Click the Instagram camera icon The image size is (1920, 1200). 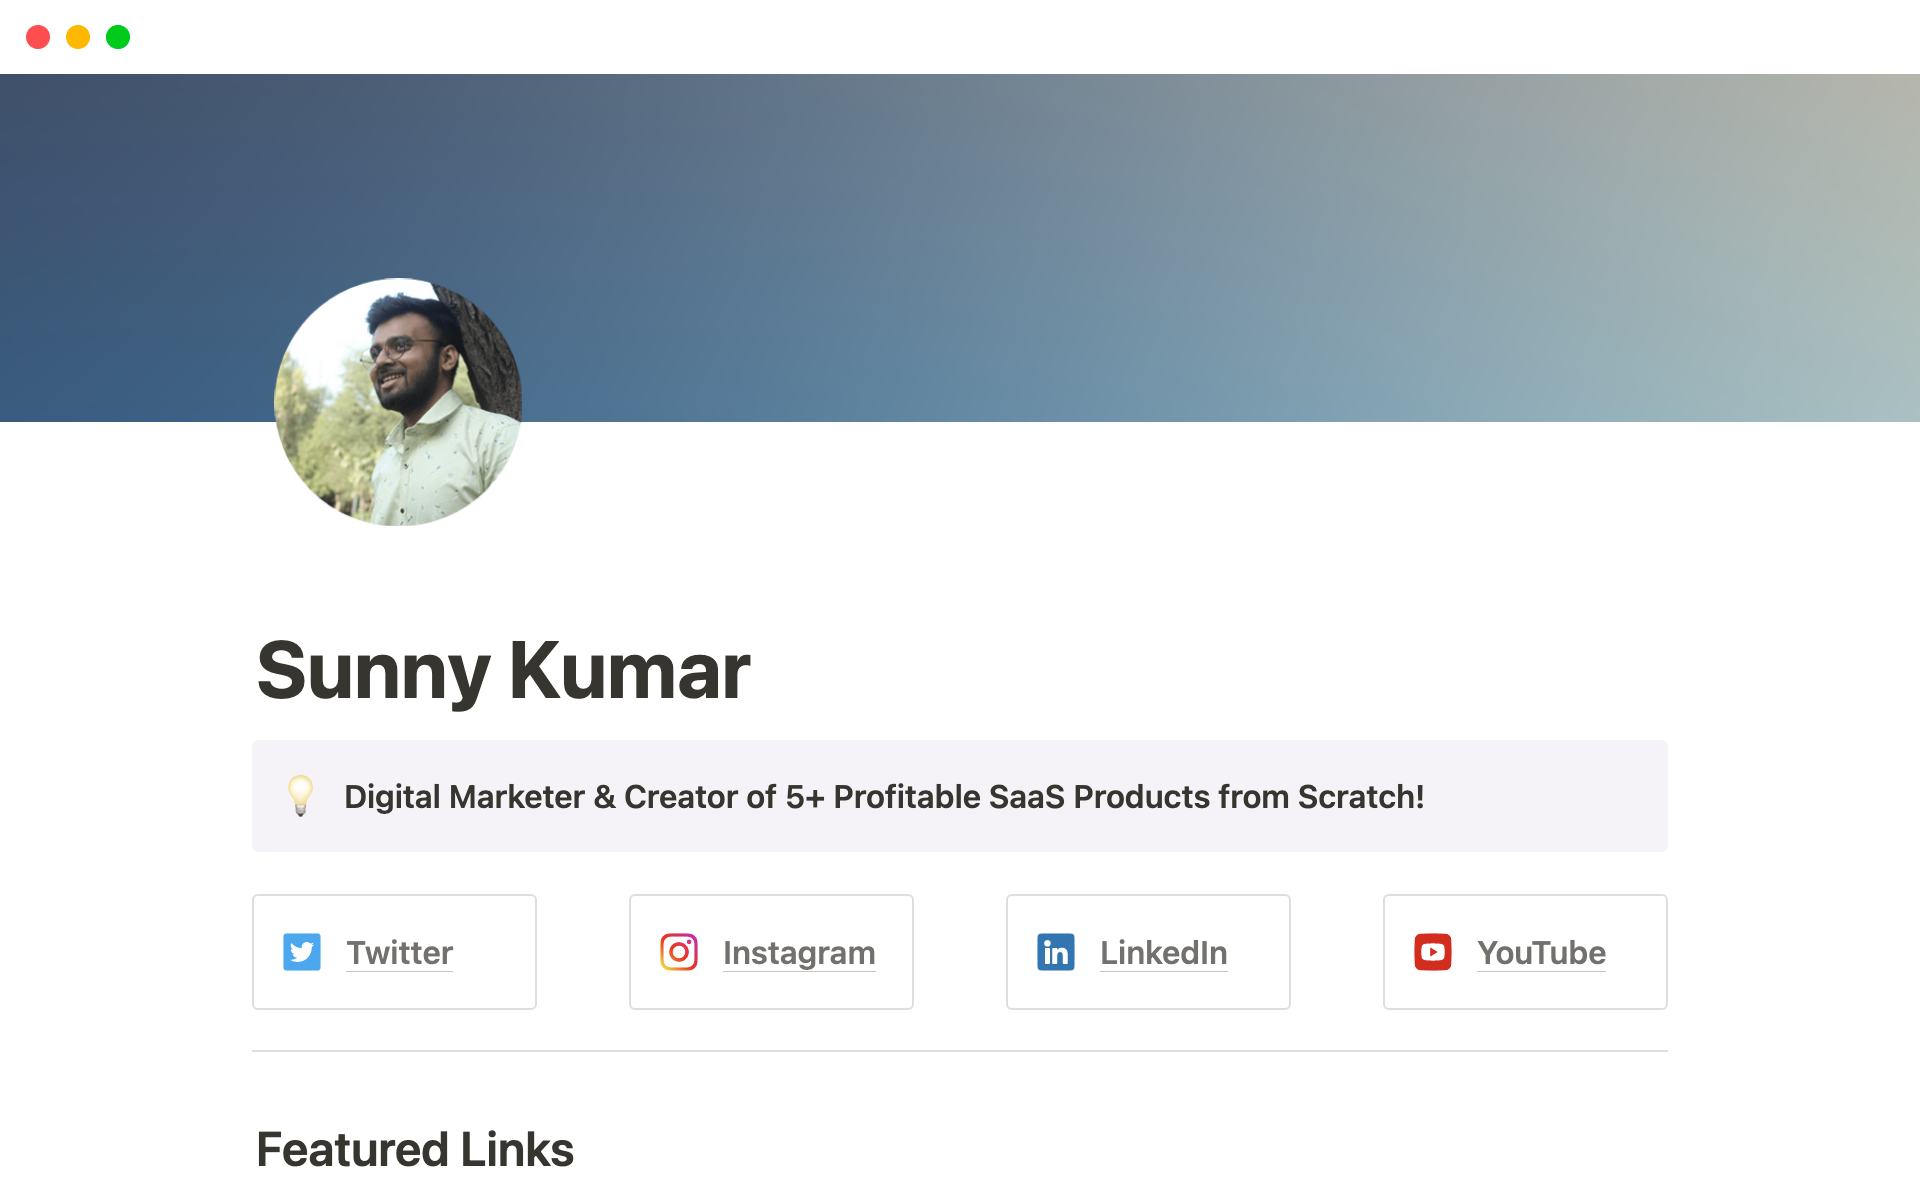(x=678, y=952)
